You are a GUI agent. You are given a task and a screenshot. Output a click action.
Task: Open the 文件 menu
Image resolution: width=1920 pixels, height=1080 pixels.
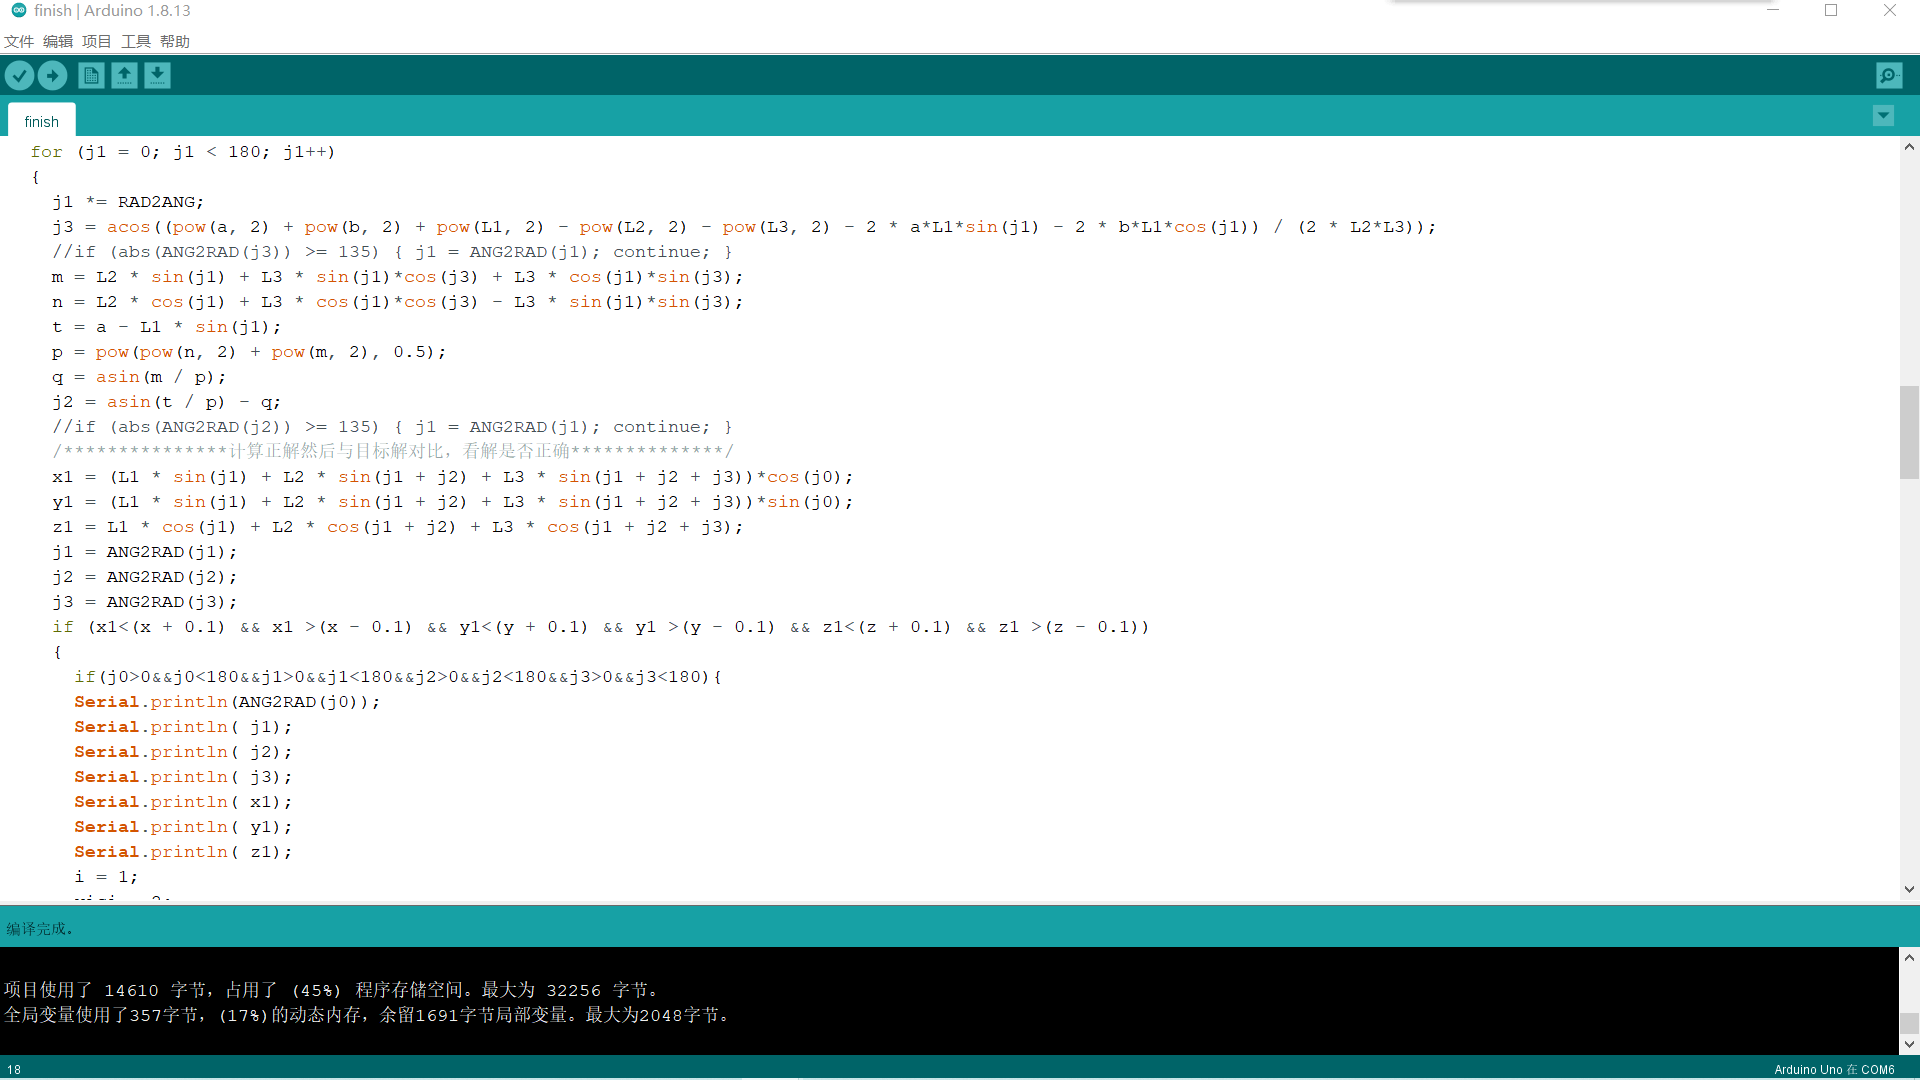click(18, 41)
